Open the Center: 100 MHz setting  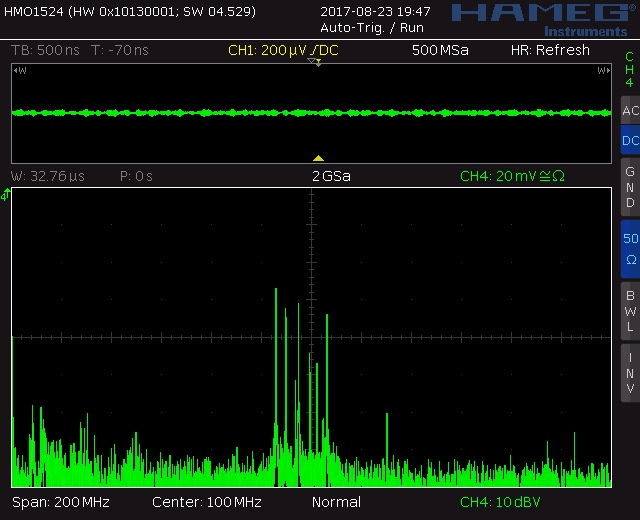pos(206,501)
